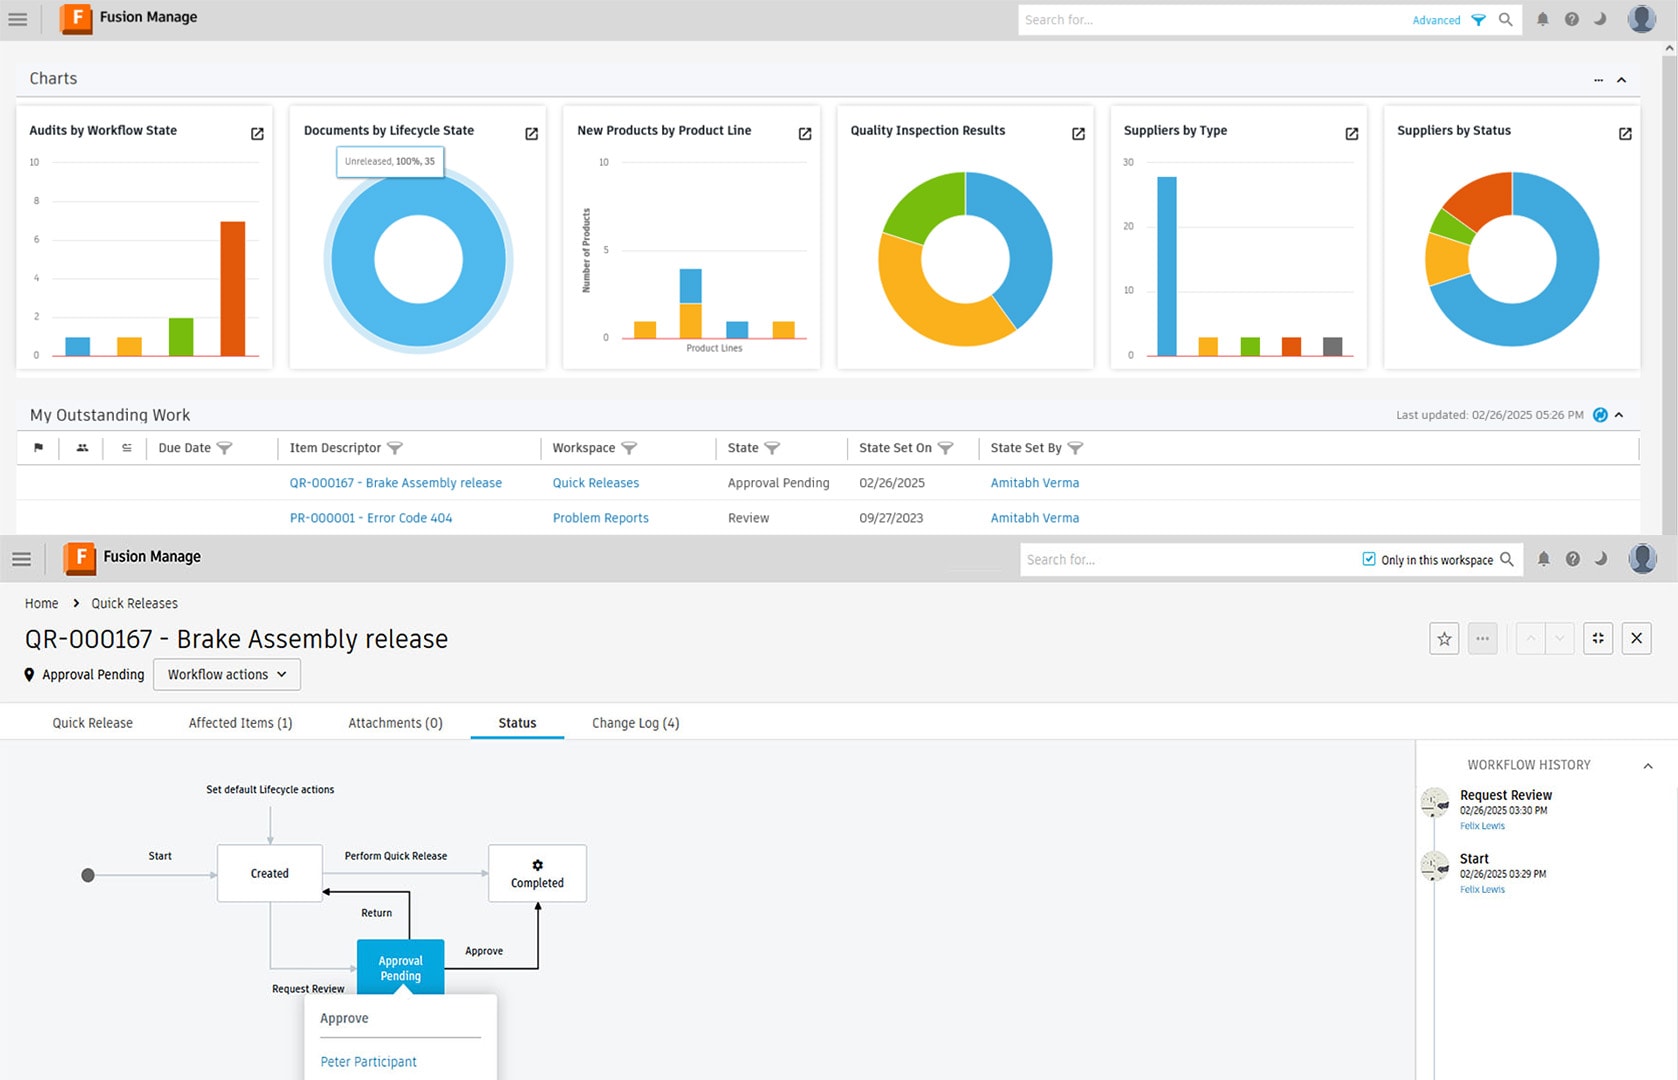The height and width of the screenshot is (1080, 1678).
Task: Click the Advanced search filter funnel icon
Action: [1478, 20]
